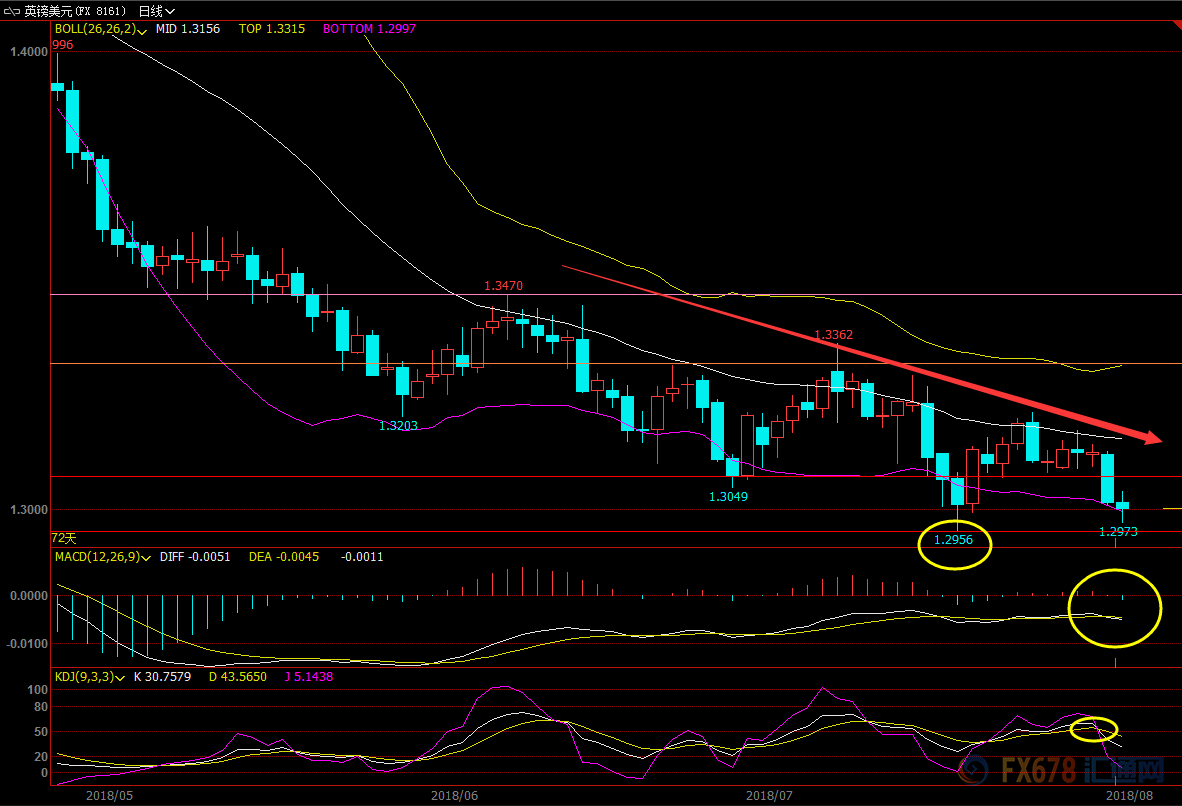1182x806 pixels.
Task: Open the 日线 timeframe dropdown
Action: pyautogui.click(x=156, y=11)
